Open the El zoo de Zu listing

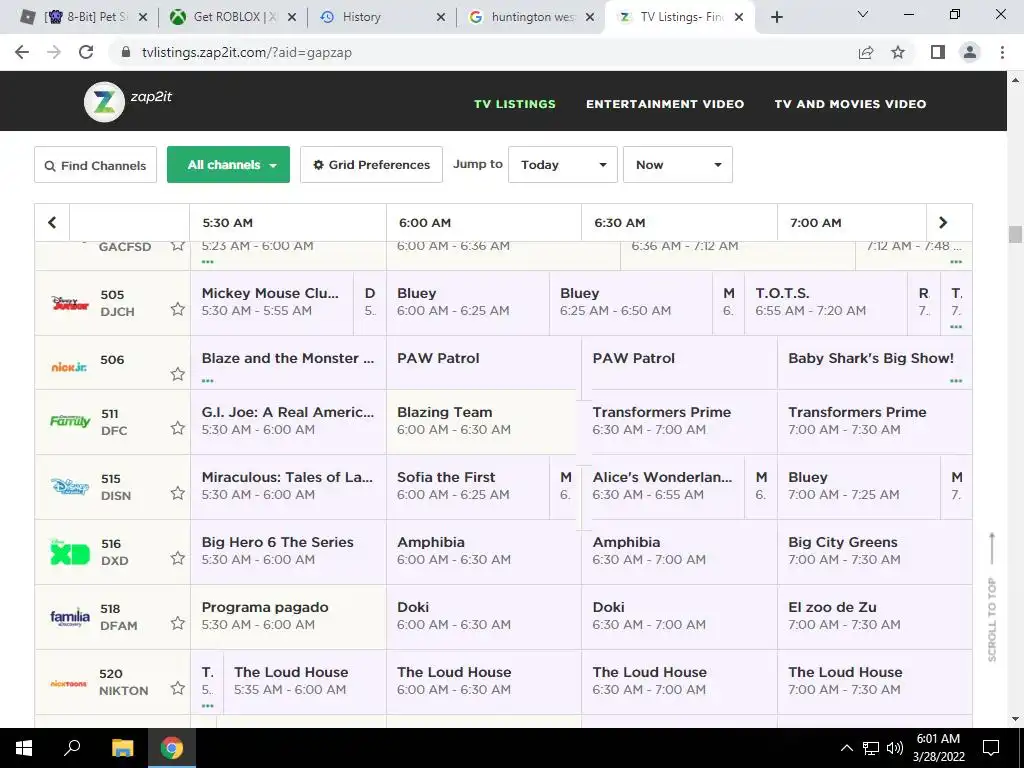tap(874, 616)
